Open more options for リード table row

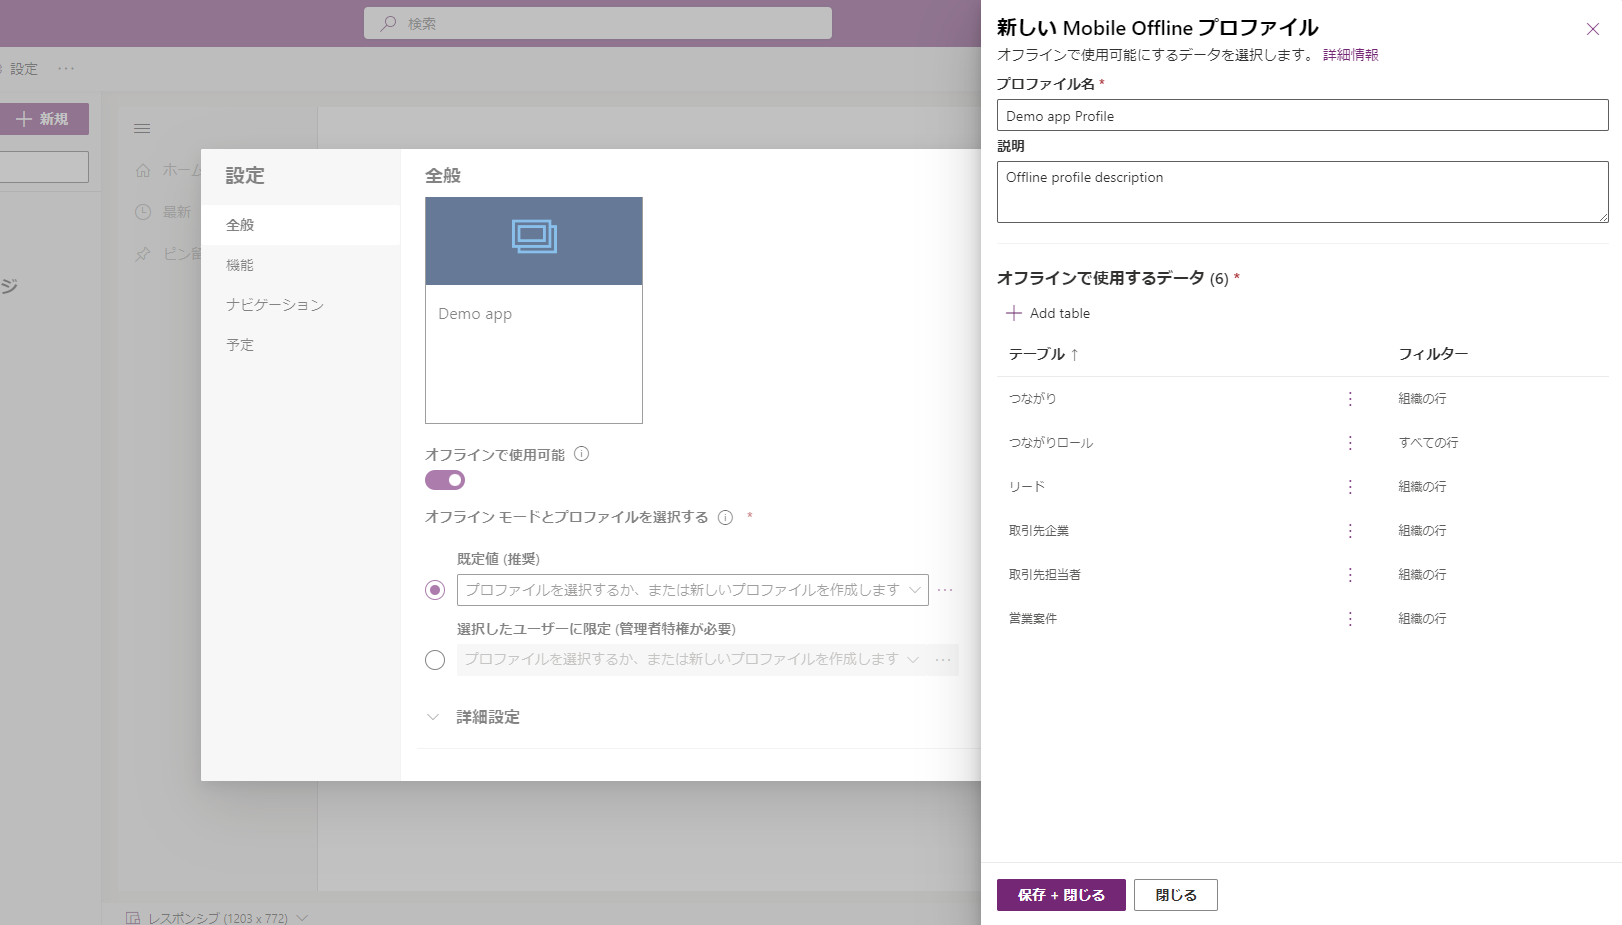(x=1350, y=487)
